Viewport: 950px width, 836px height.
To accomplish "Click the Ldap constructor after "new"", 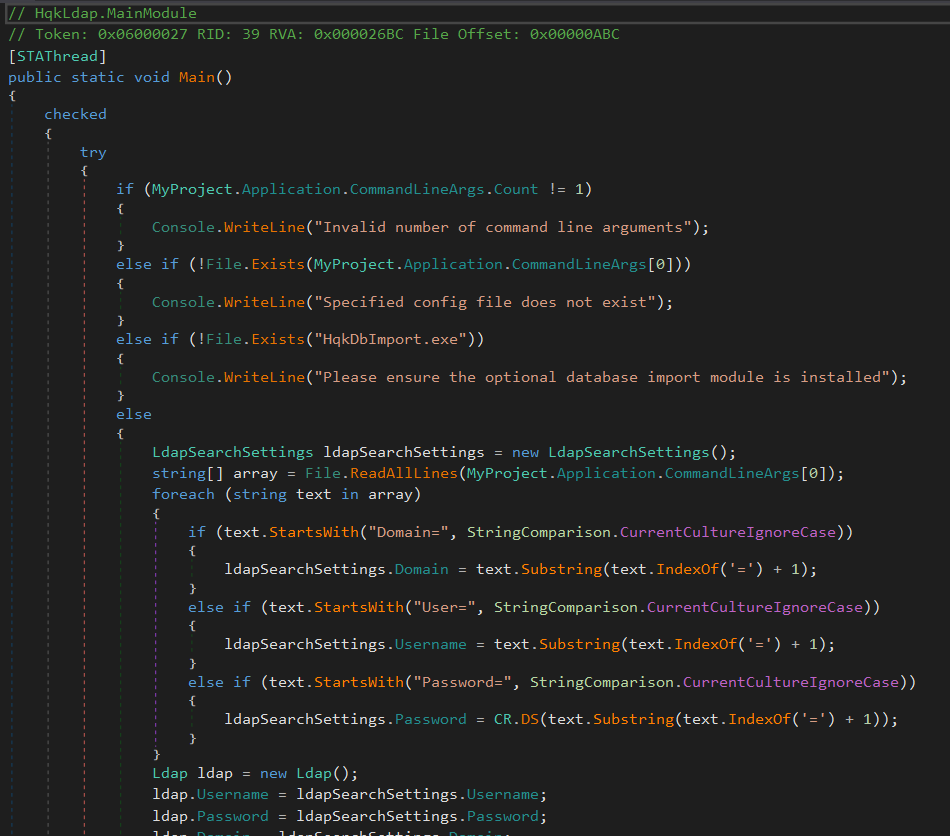I will tap(314, 774).
